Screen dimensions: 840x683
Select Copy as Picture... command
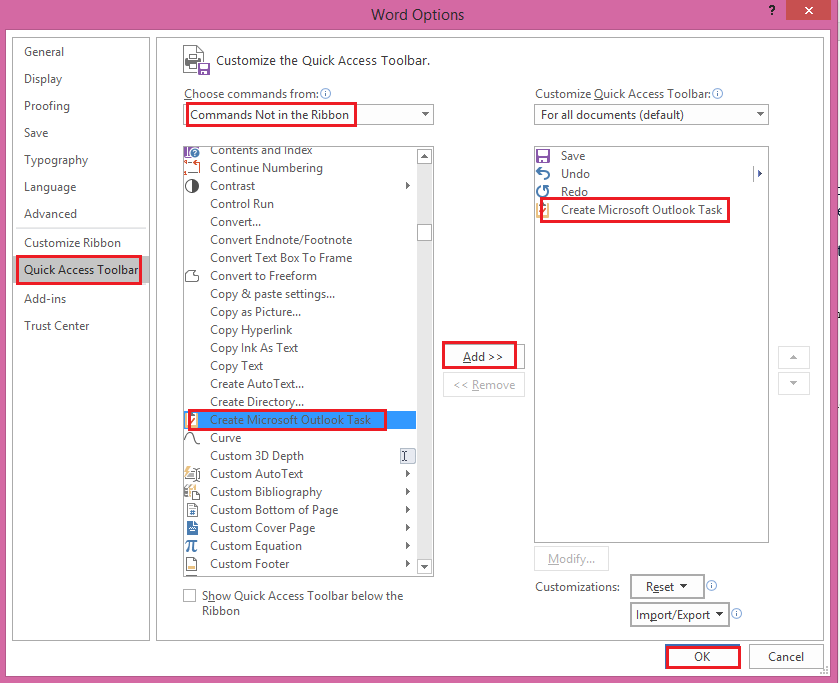[299, 312]
